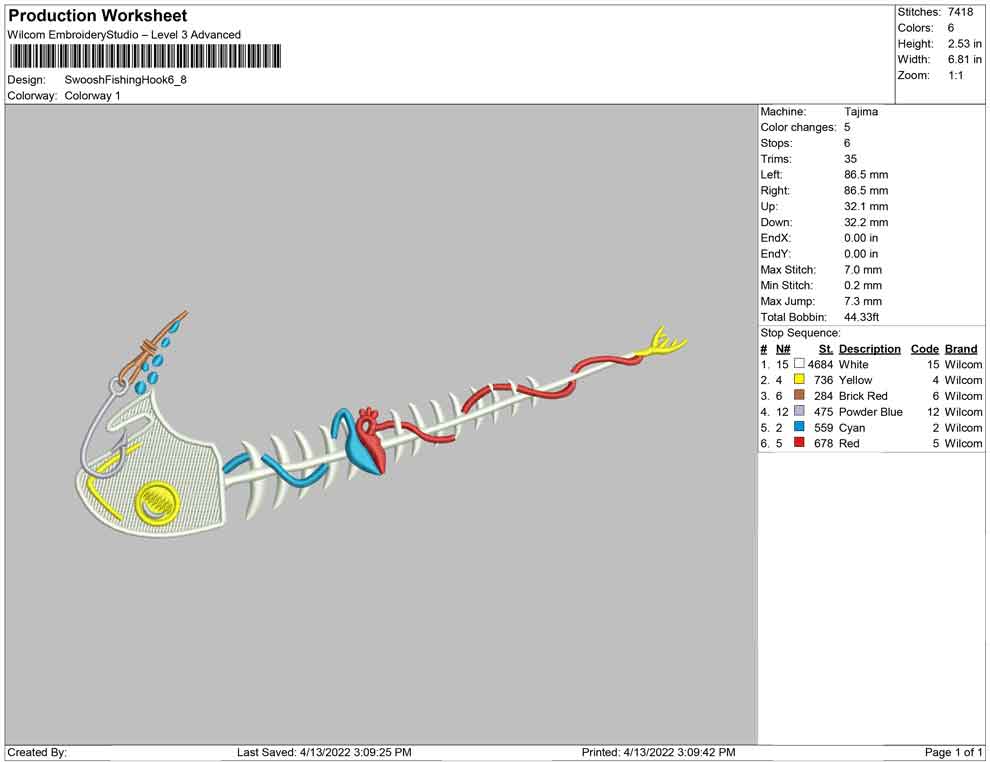Click the 'Brand' column header
Viewport: 990px width, 762px height.
tap(961, 349)
